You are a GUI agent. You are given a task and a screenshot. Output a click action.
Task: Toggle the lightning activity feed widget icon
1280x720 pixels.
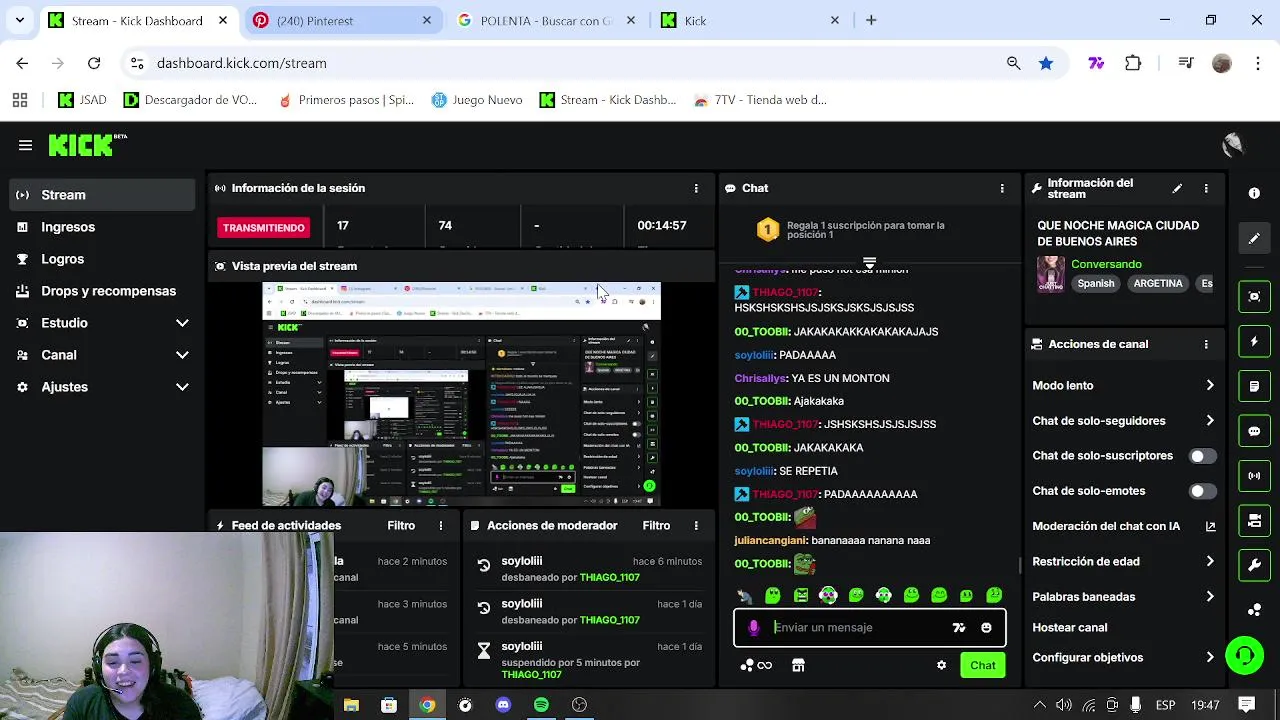[x=1254, y=342]
